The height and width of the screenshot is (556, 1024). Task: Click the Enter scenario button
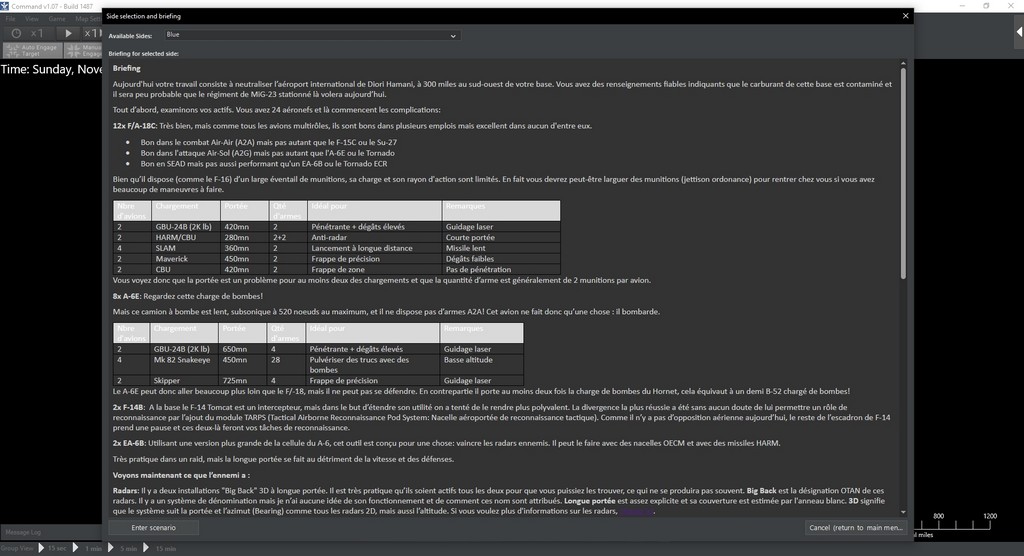click(153, 527)
